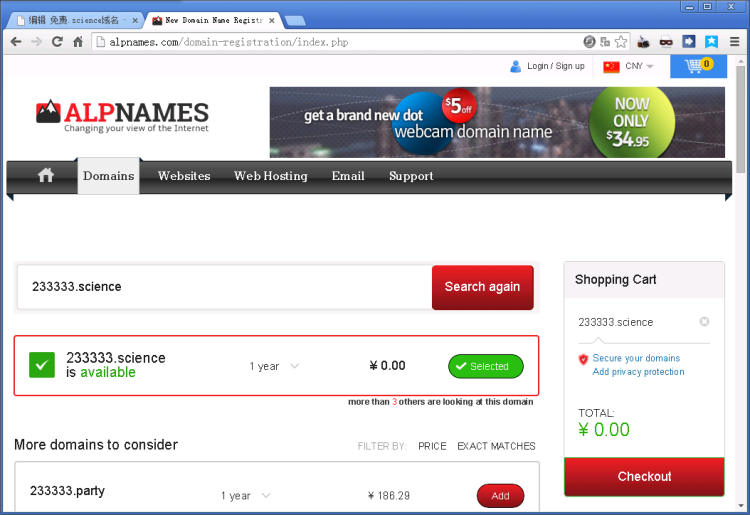The width and height of the screenshot is (750, 515).
Task: Open the 1 year dropdown for 233333.party
Action: tap(246, 496)
